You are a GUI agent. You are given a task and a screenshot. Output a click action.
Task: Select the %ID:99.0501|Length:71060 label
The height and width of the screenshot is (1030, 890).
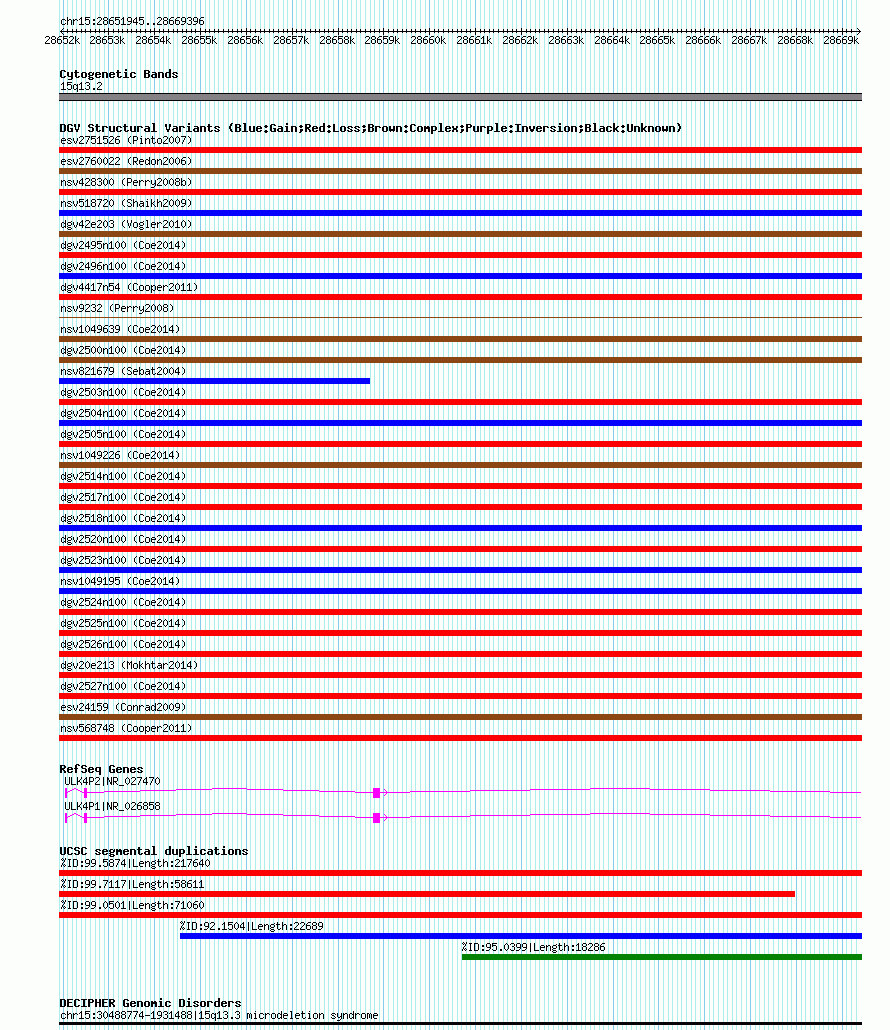click(132, 906)
